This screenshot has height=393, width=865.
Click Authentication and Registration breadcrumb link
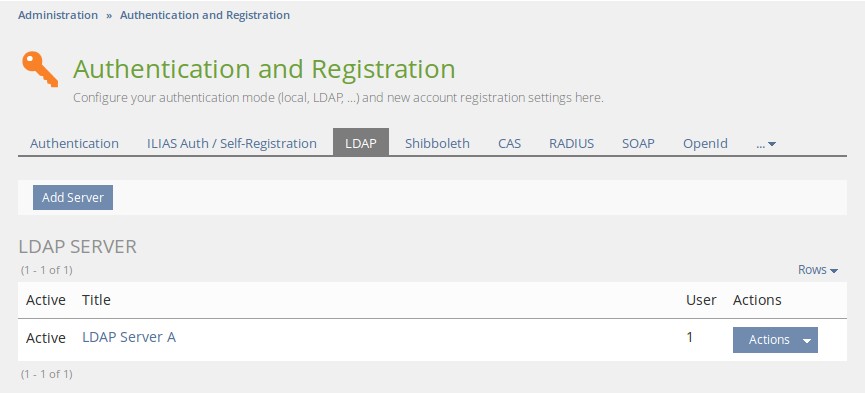click(205, 15)
